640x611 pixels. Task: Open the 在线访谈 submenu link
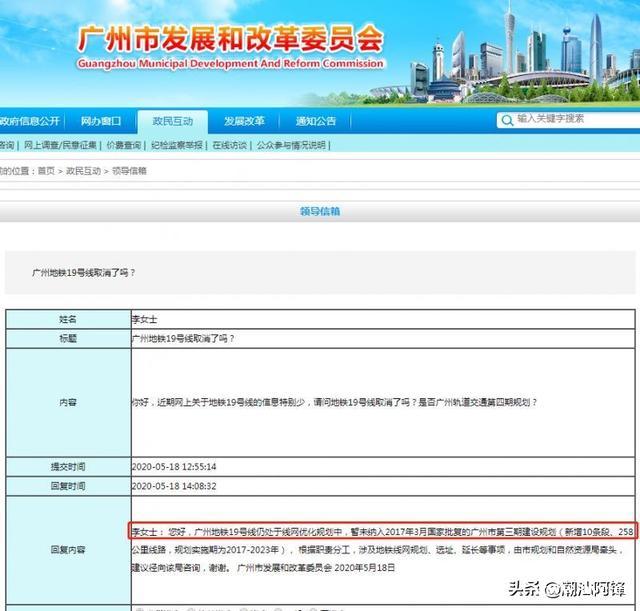pyautogui.click(x=229, y=145)
